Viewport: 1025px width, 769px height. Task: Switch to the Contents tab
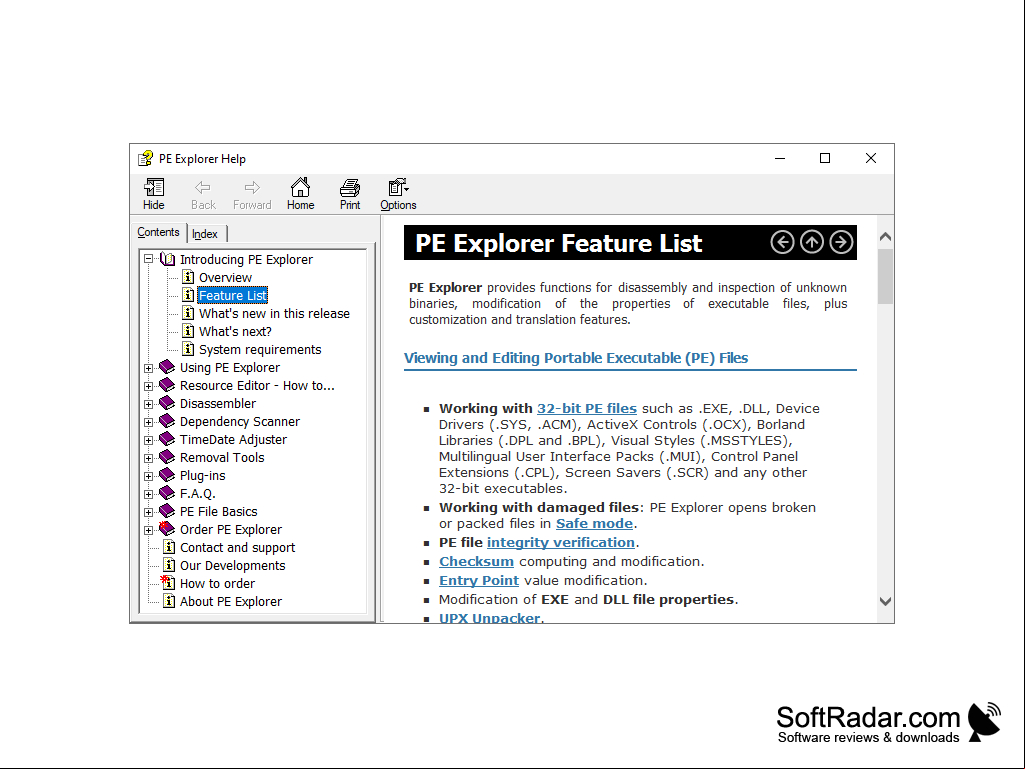[x=158, y=232]
